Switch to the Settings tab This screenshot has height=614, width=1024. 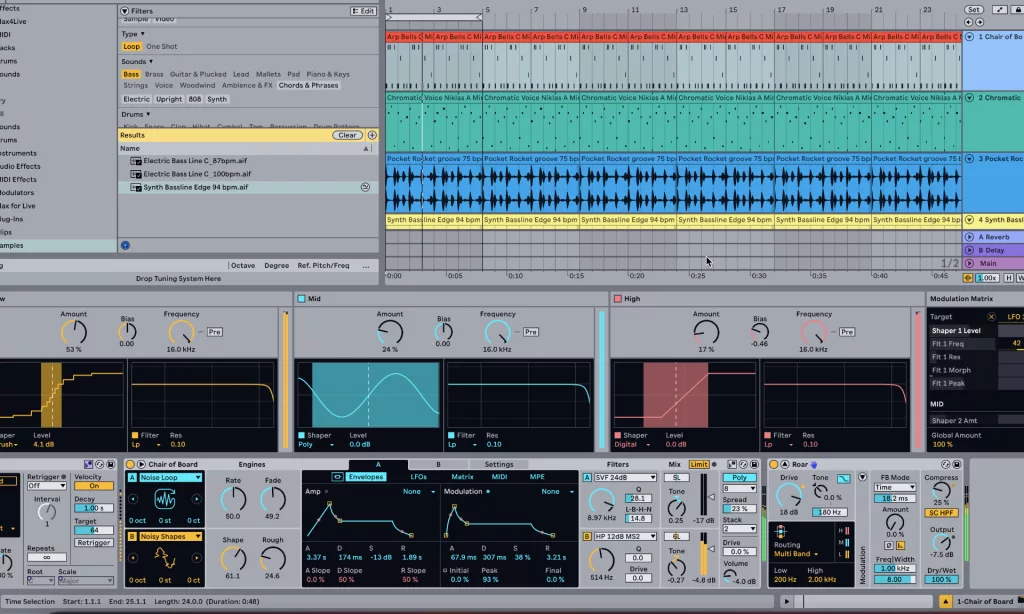click(x=498, y=464)
